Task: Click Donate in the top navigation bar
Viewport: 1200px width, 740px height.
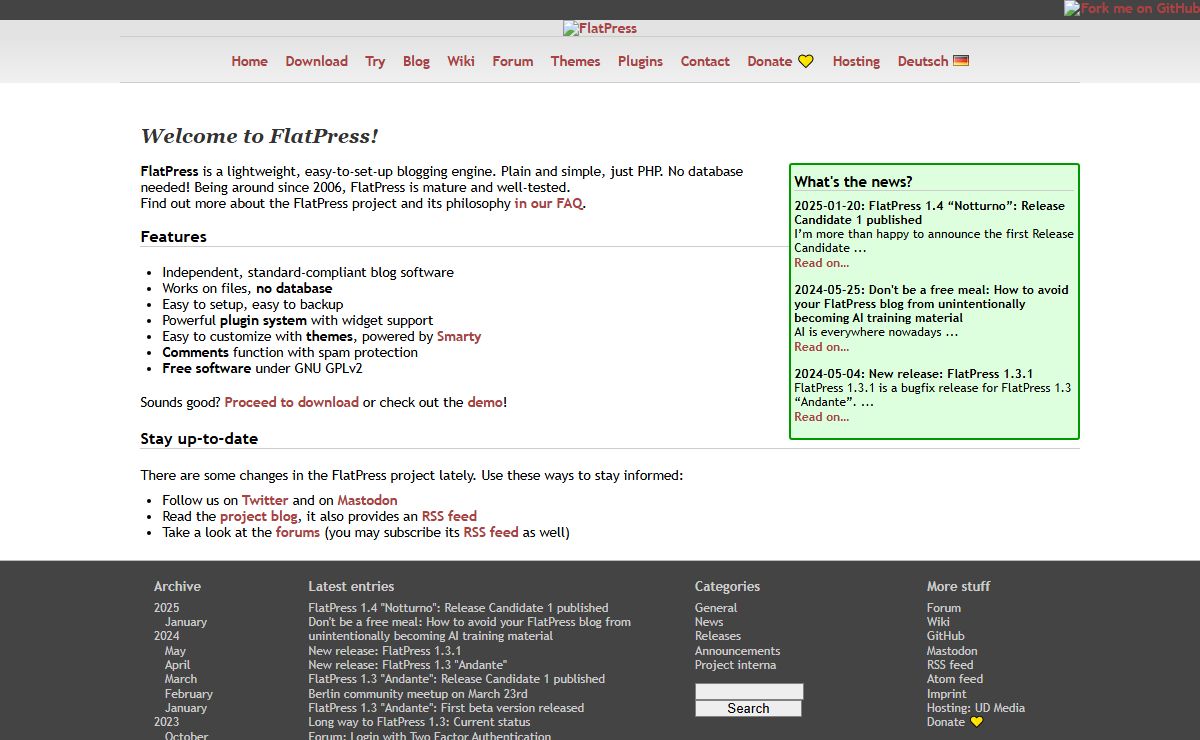Action: tap(780, 61)
